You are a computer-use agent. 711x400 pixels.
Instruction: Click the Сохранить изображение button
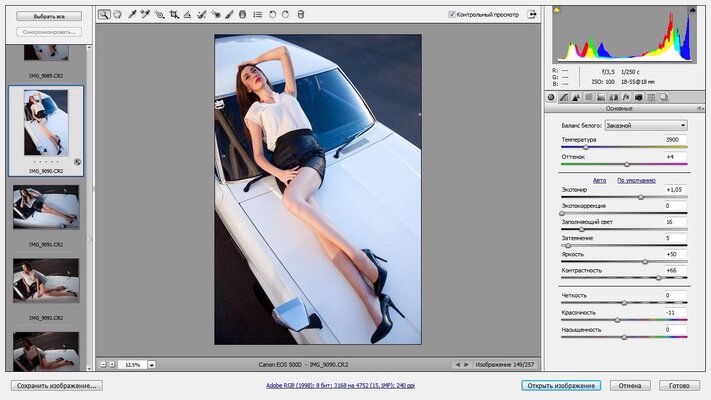click(x=56, y=385)
